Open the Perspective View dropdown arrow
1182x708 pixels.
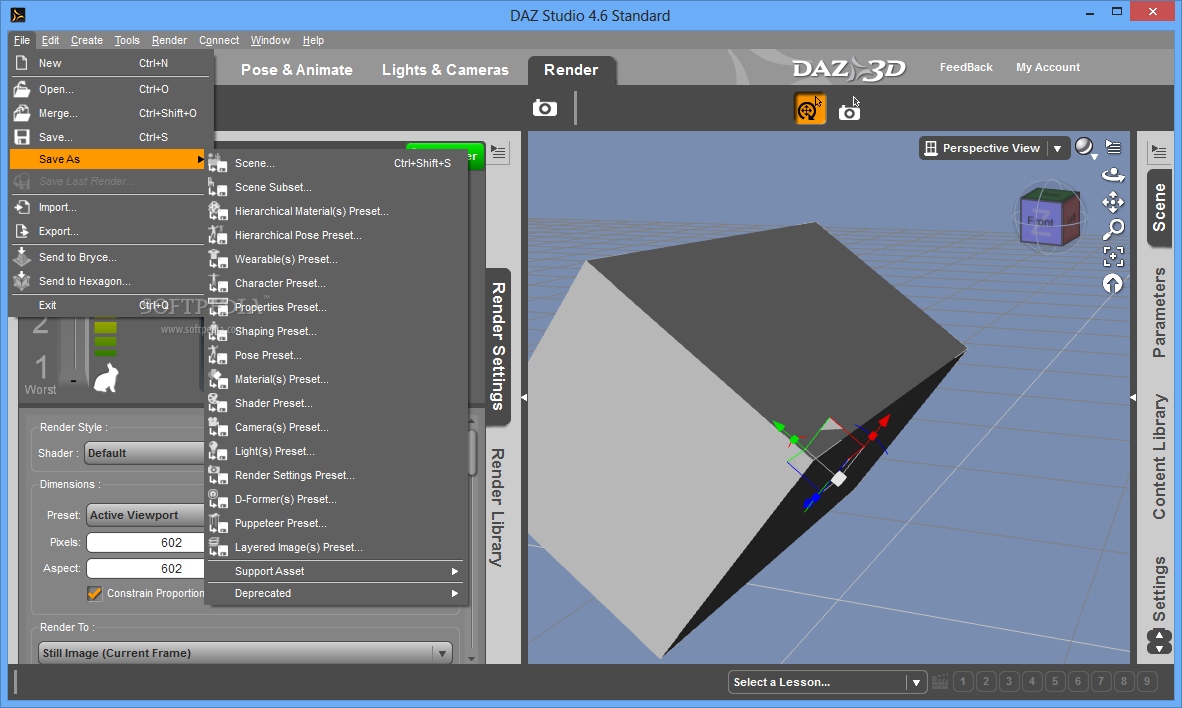(x=1058, y=149)
